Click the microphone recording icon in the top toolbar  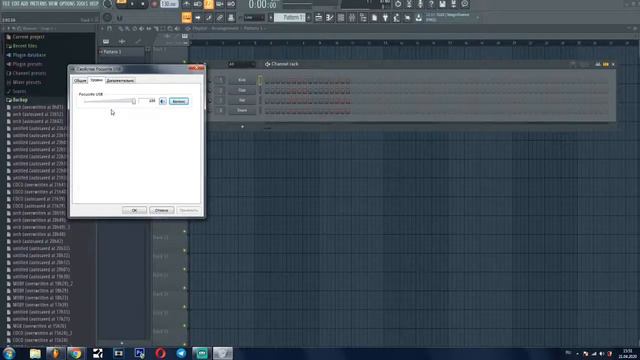(420, 4)
